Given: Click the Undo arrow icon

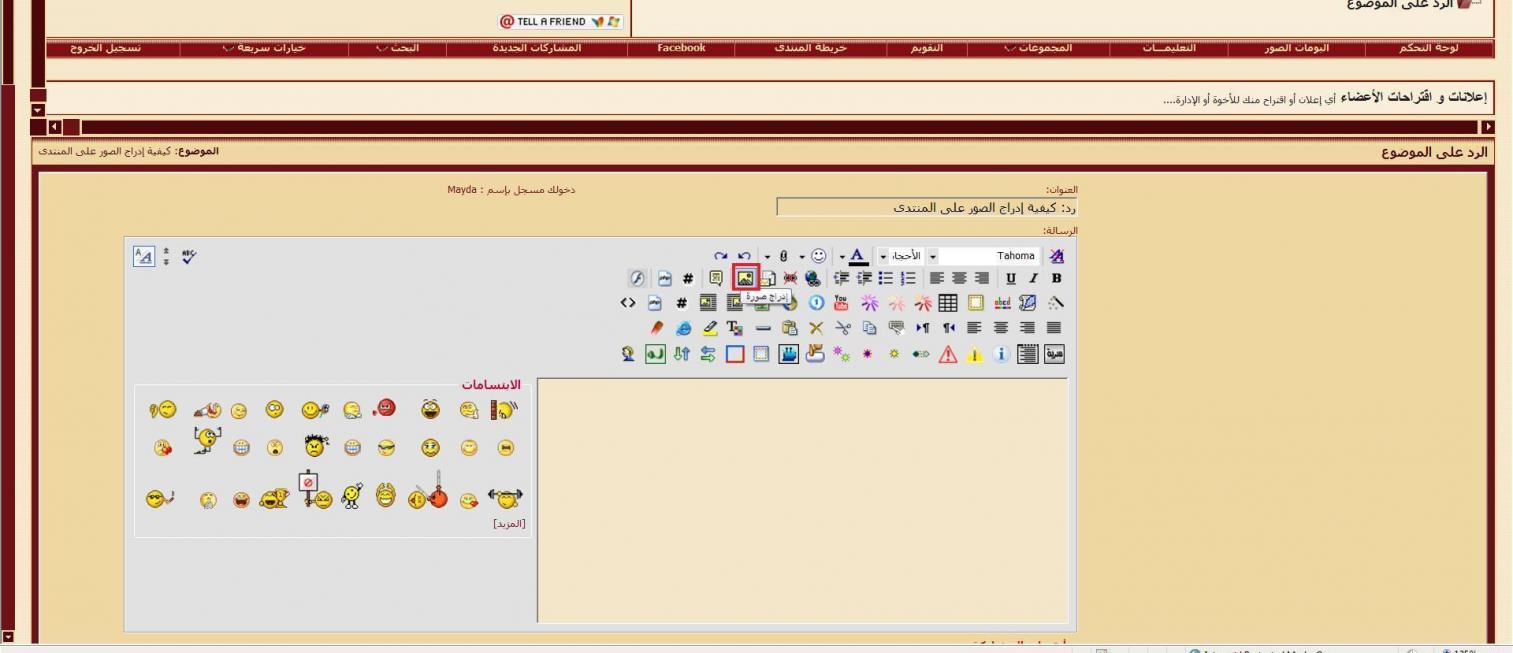Looking at the screenshot, I should coord(744,256).
